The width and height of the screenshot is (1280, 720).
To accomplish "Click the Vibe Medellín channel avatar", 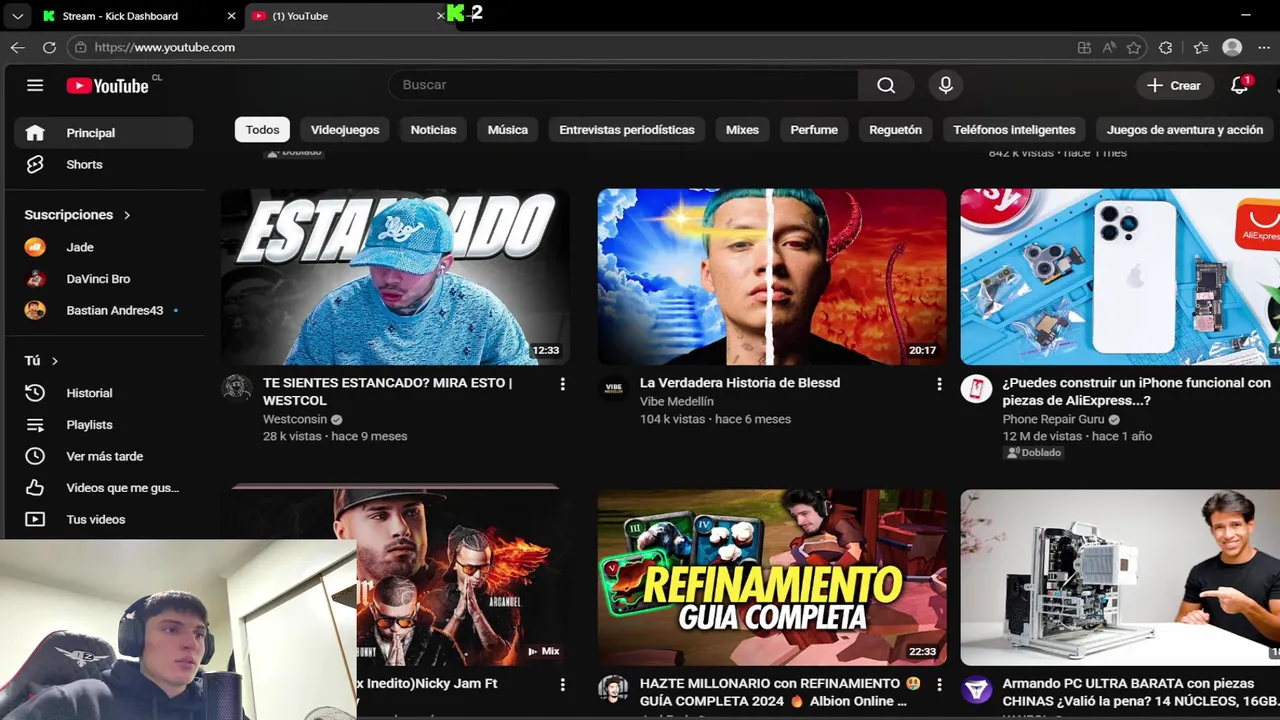I will click(x=614, y=388).
